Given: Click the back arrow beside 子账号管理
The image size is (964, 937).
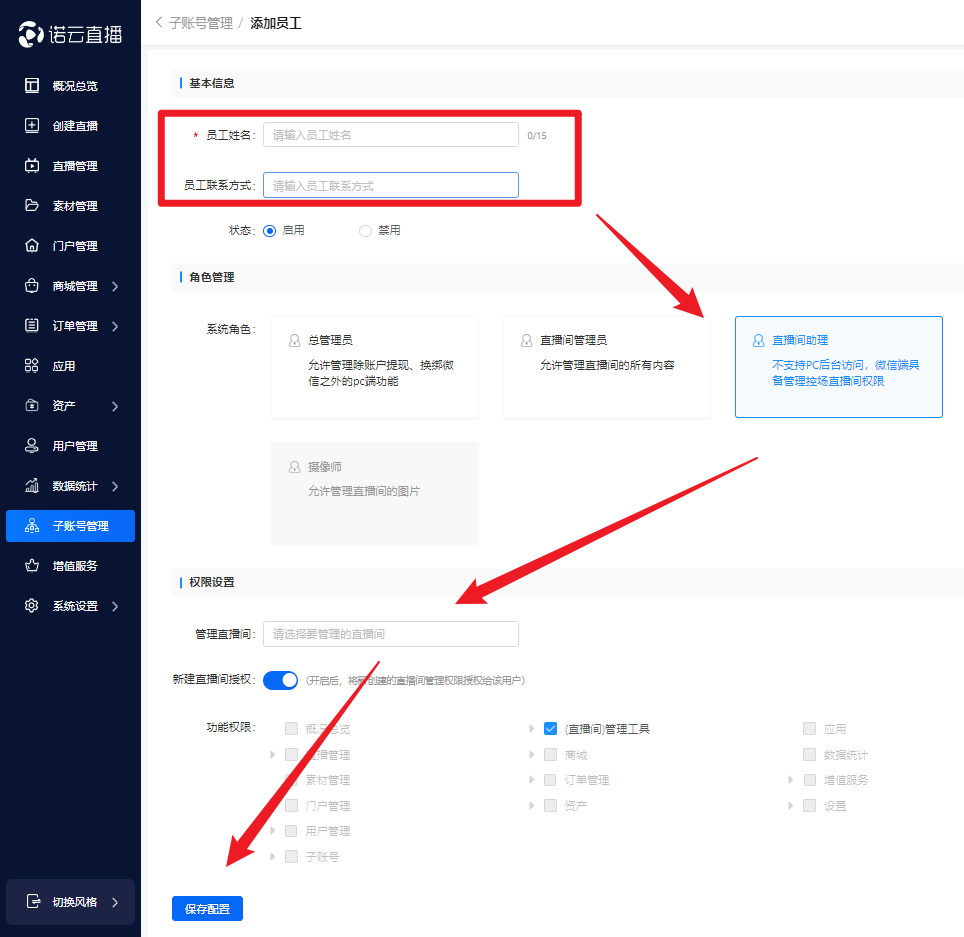Looking at the screenshot, I should (159, 22).
